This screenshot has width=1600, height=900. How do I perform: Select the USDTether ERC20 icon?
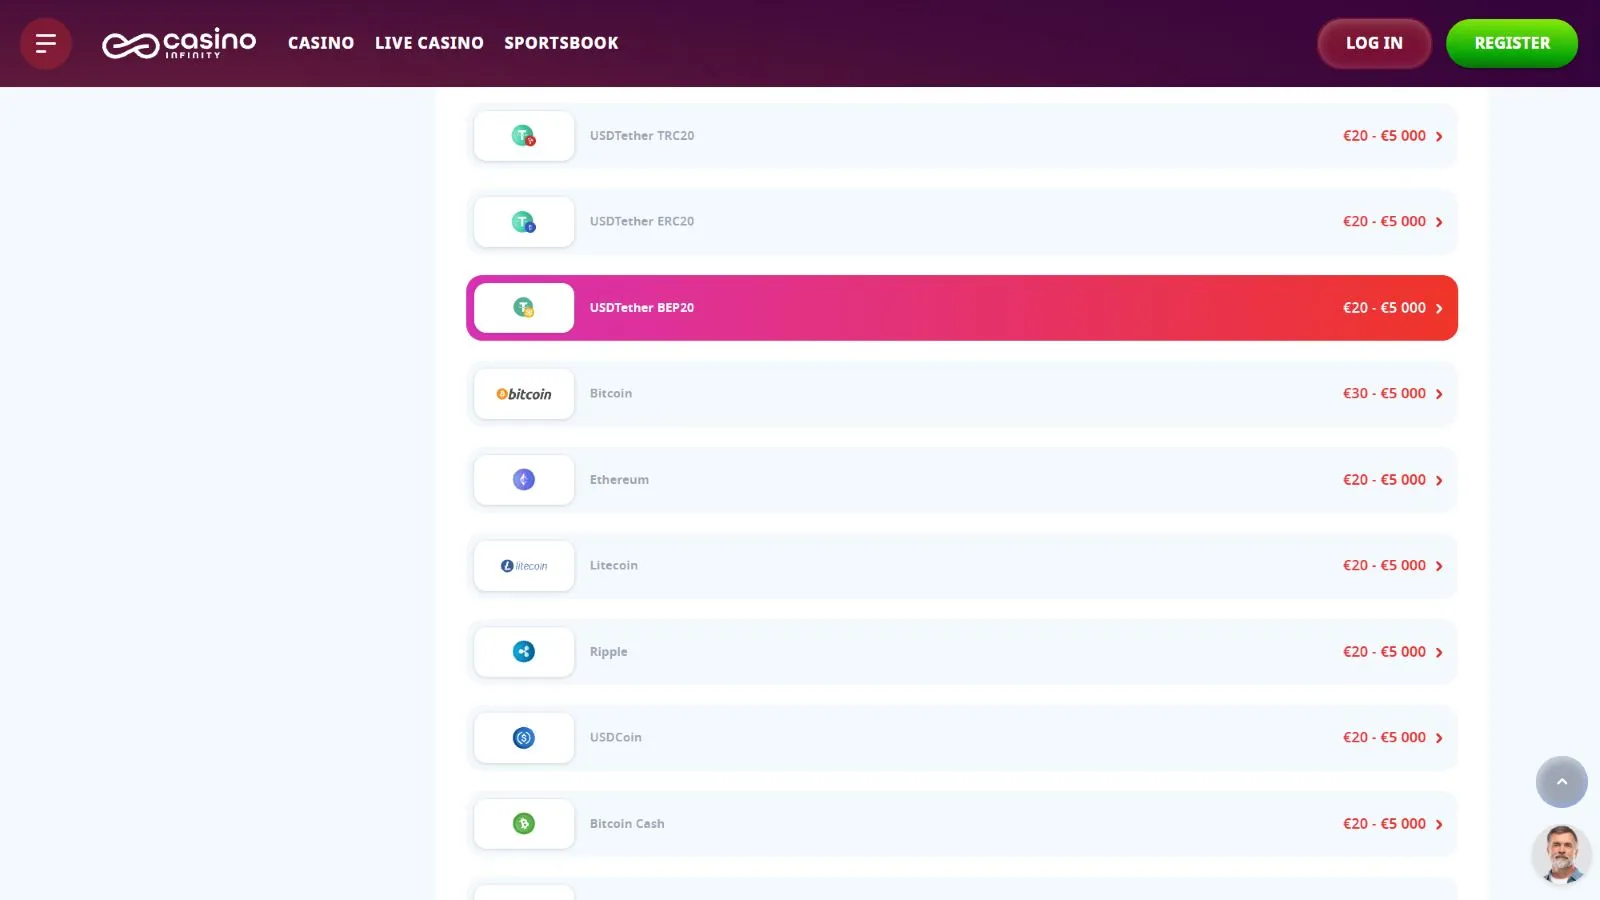point(524,222)
